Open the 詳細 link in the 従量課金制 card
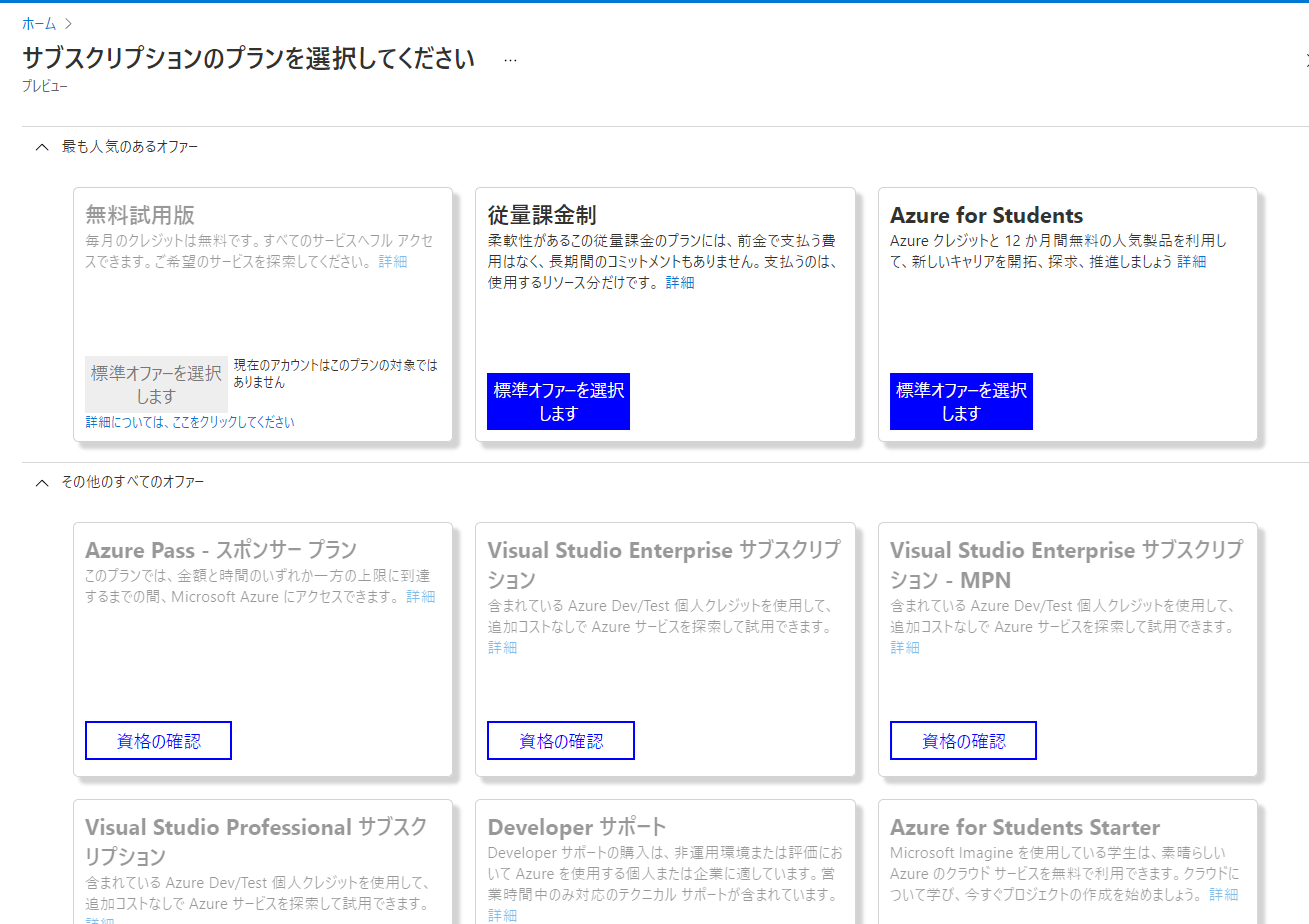 point(679,282)
